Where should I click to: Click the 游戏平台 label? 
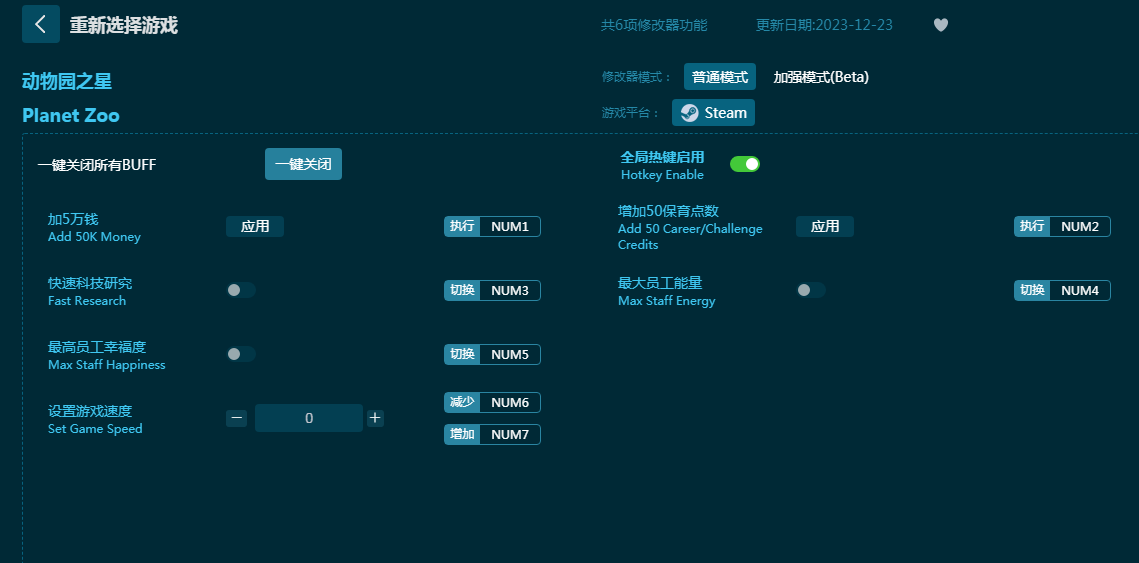coord(631,113)
